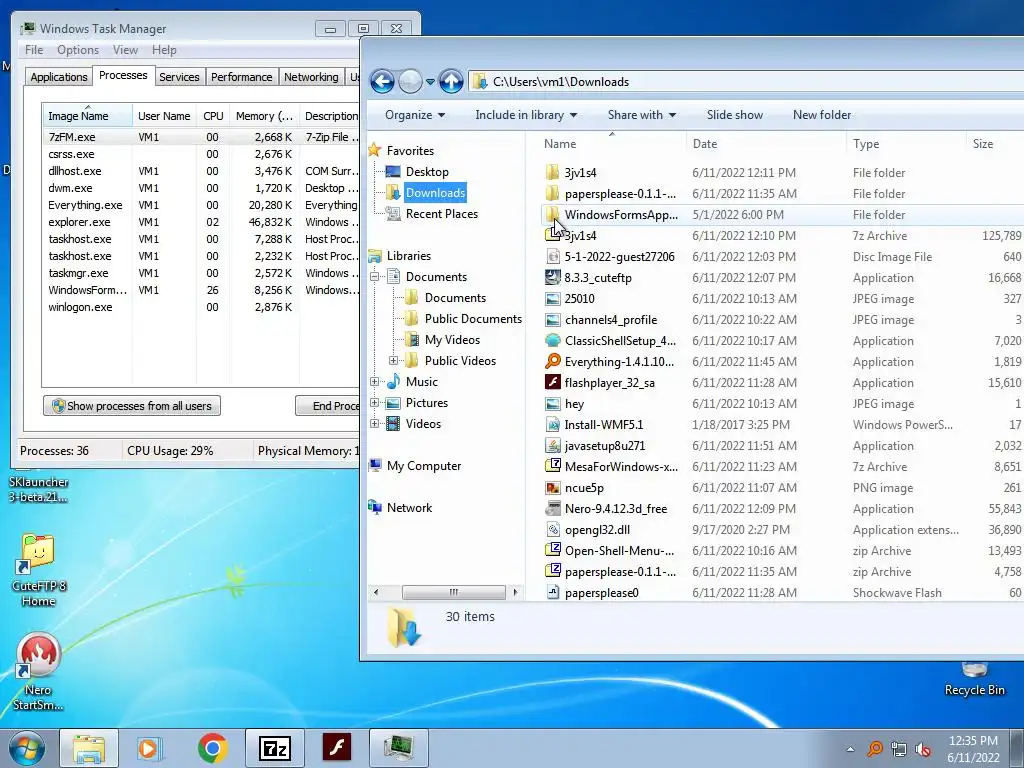This screenshot has height=768, width=1024.
Task: Open Task Manager View menu
Action: tap(125, 50)
